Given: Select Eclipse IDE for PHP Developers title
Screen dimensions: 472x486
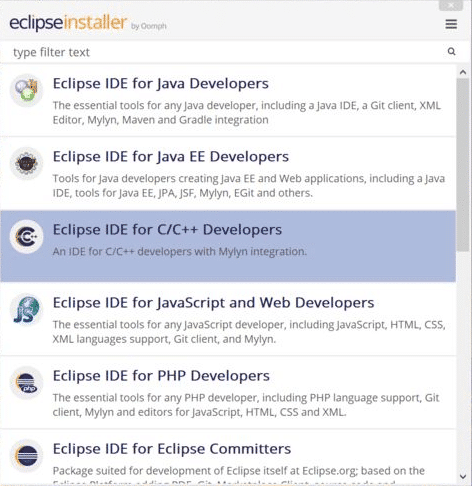Looking at the screenshot, I should pyautogui.click(x=161, y=376).
